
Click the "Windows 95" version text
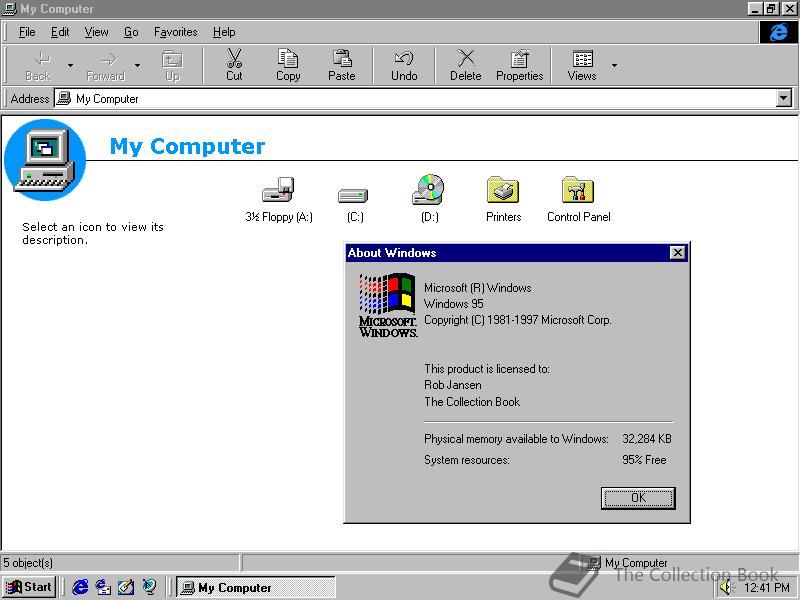[454, 304]
